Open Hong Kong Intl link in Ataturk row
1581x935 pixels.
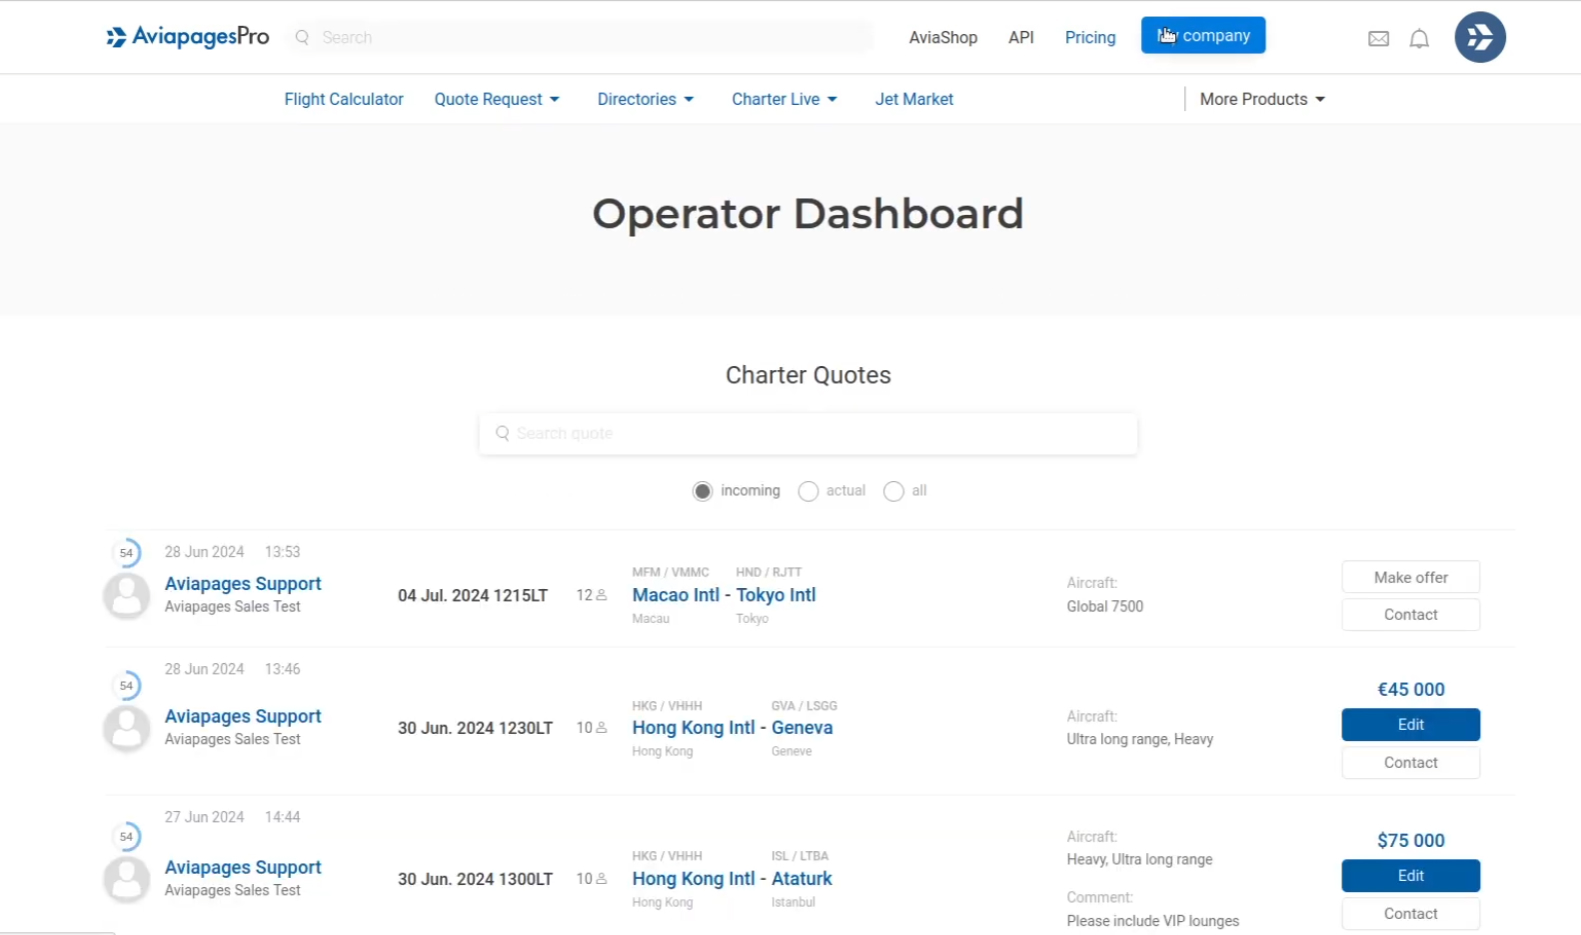[x=693, y=879]
